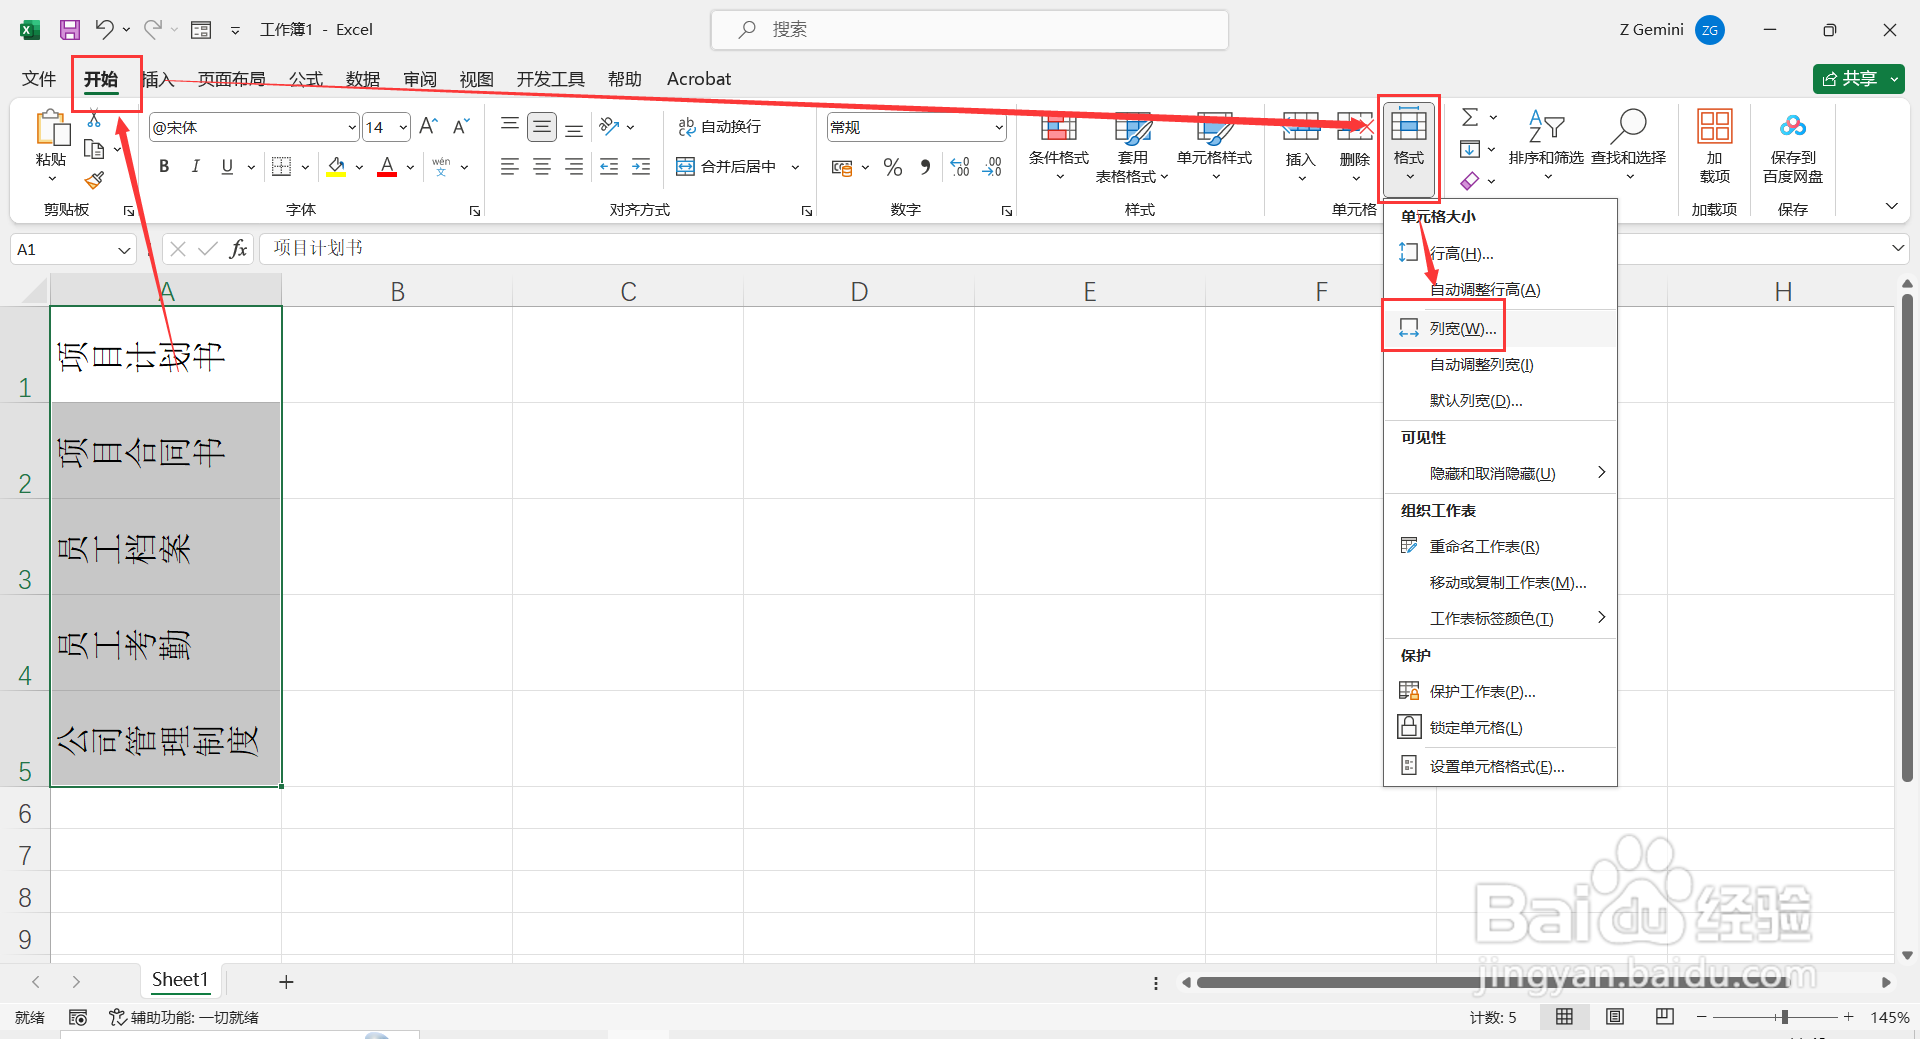
Task: Open the font size dropdown showing 14
Action: point(403,127)
